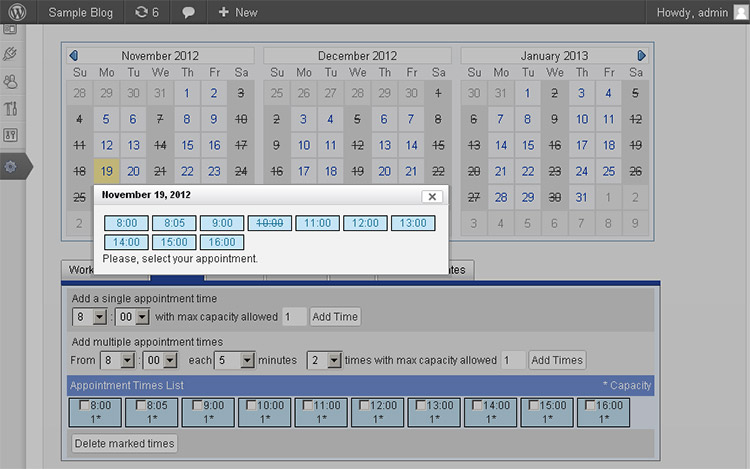Select the 14:00 slot in popup
The width and height of the screenshot is (750, 469).
[126, 242]
